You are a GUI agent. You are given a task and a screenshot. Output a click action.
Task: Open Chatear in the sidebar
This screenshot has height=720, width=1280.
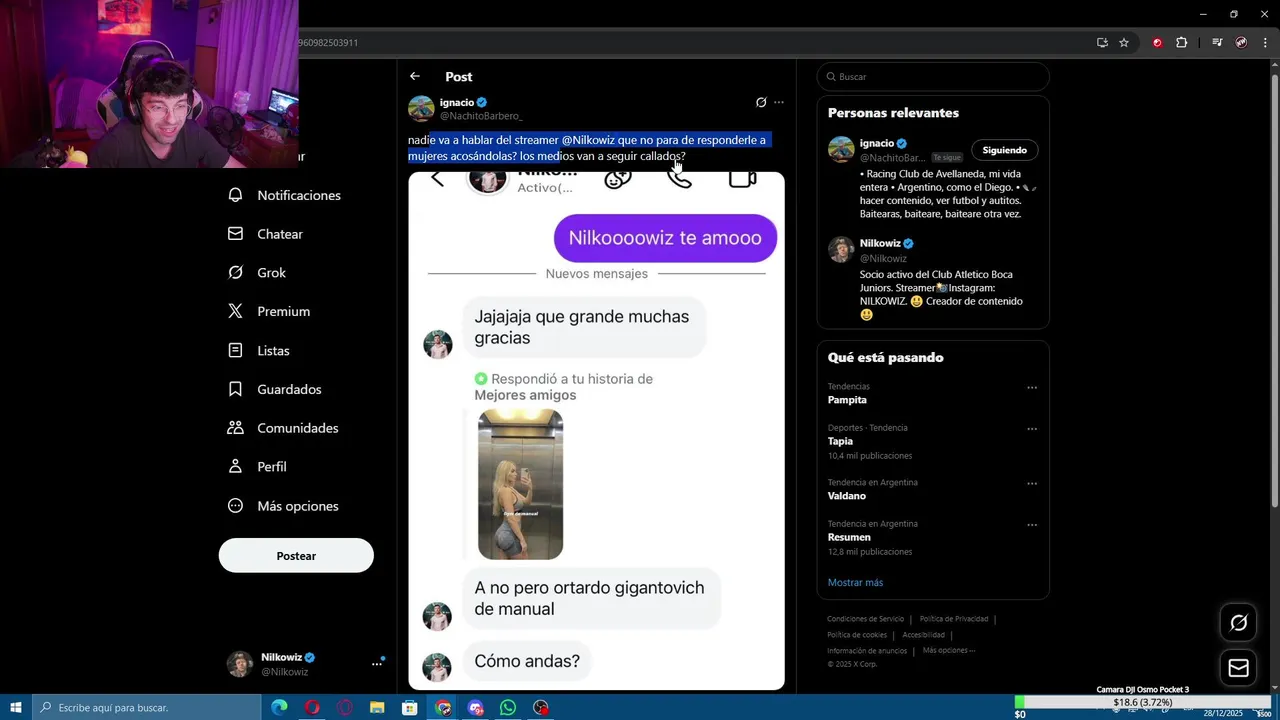pos(266,234)
